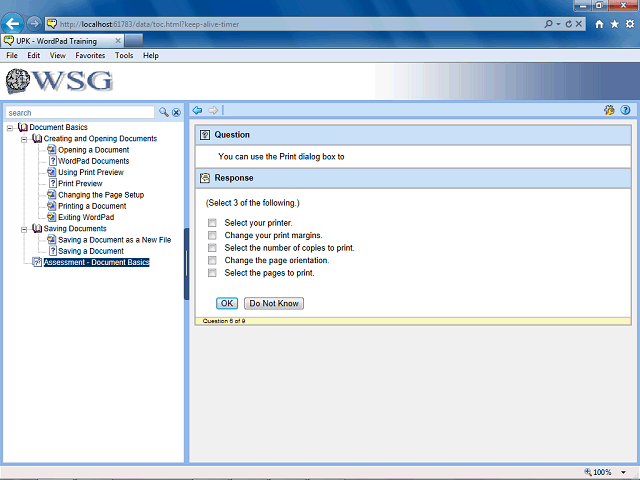Open the View menu
Viewport: 640px width, 480px height.
coord(58,56)
